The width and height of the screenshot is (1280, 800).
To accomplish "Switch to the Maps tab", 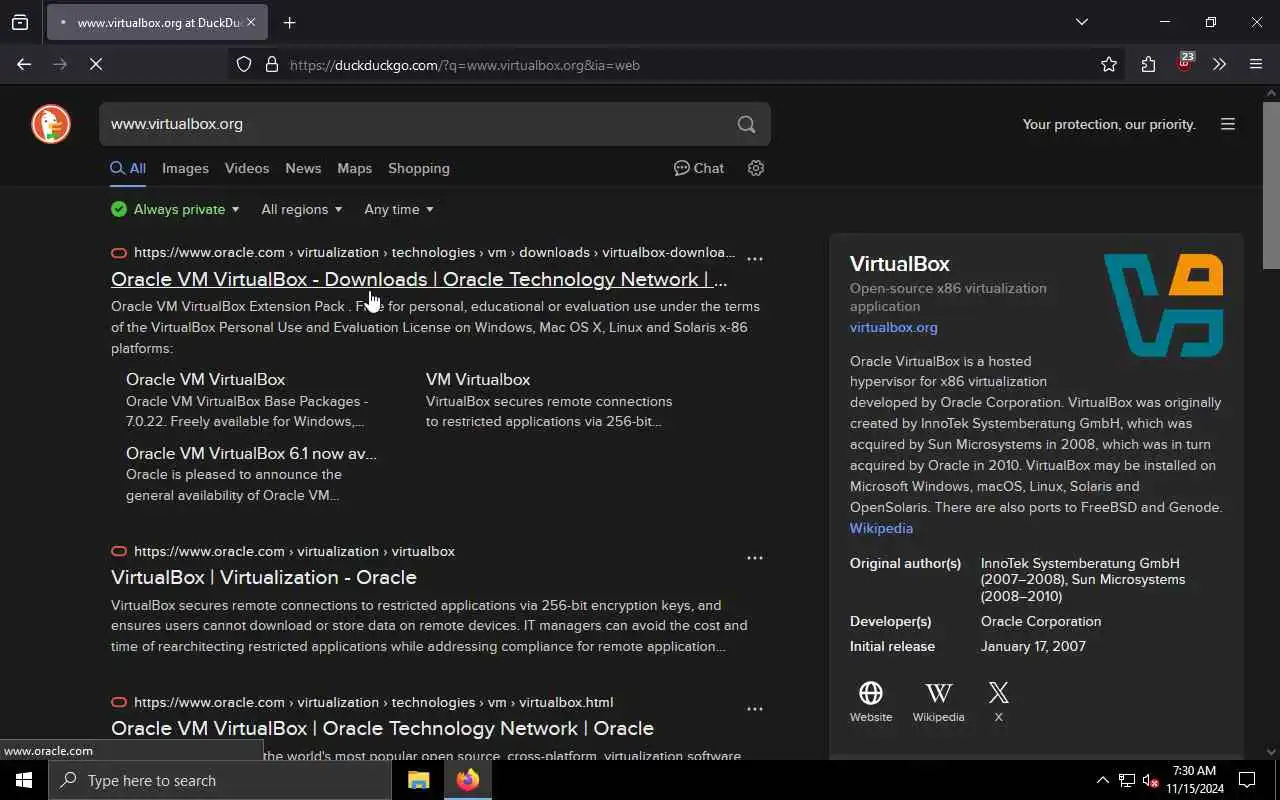I will [354, 168].
